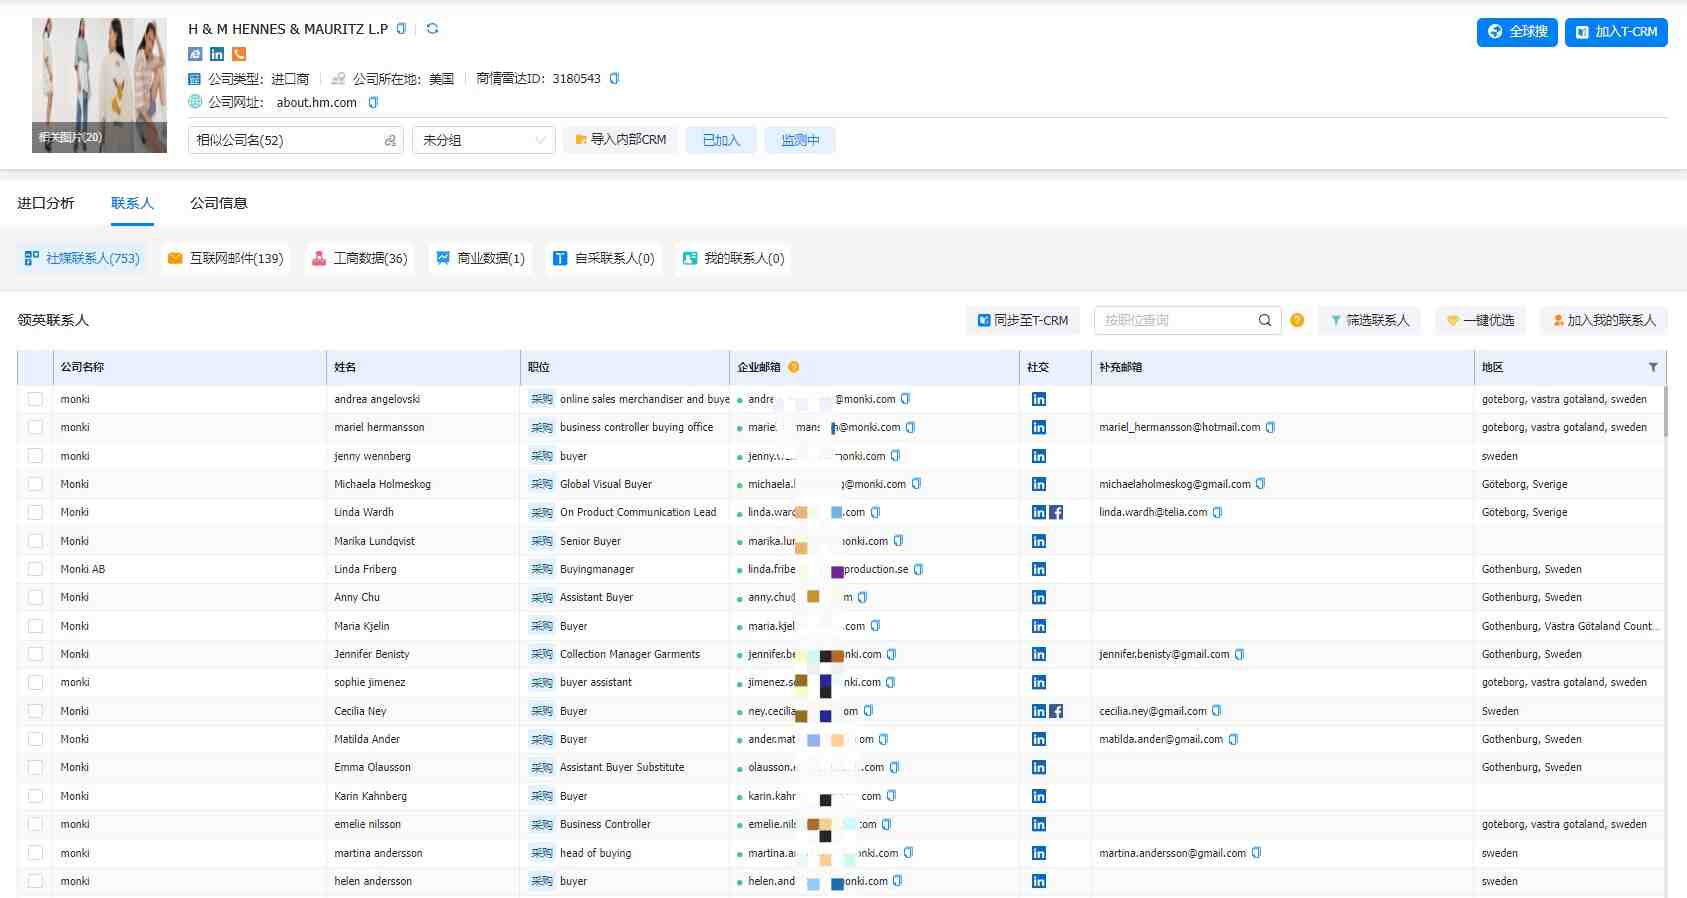
Task: Click the blue web link icon under company name
Action: pyautogui.click(x=195, y=54)
